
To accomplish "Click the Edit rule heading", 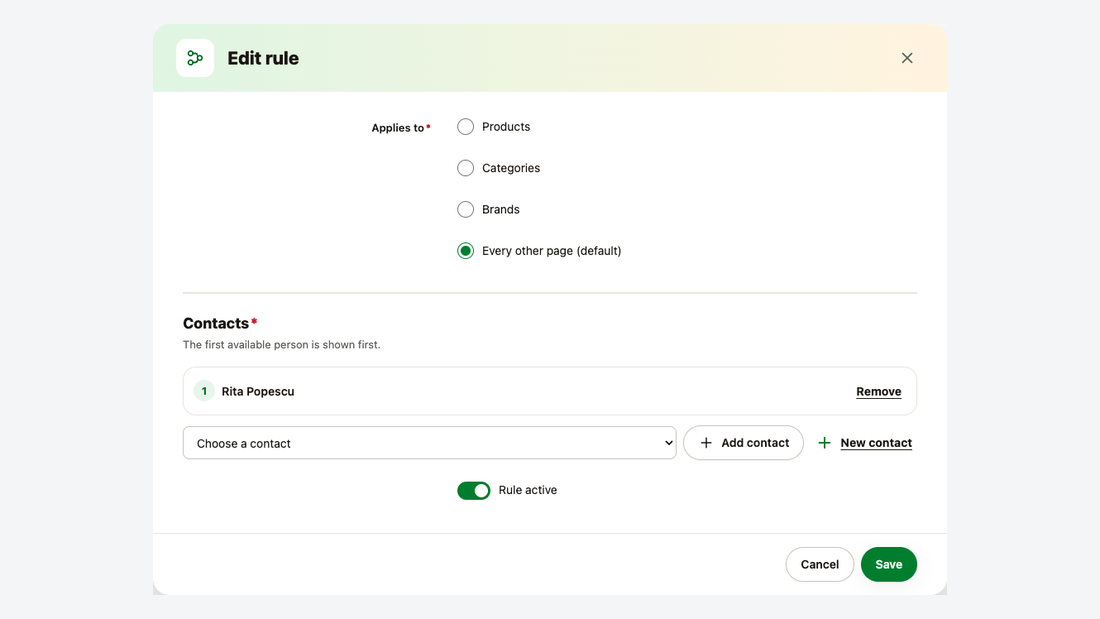I will click(263, 58).
